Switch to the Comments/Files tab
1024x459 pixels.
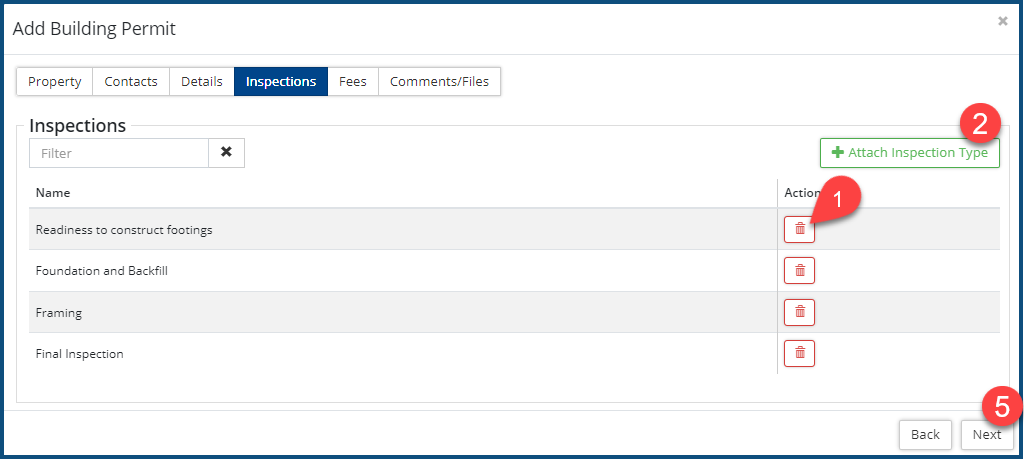point(439,82)
